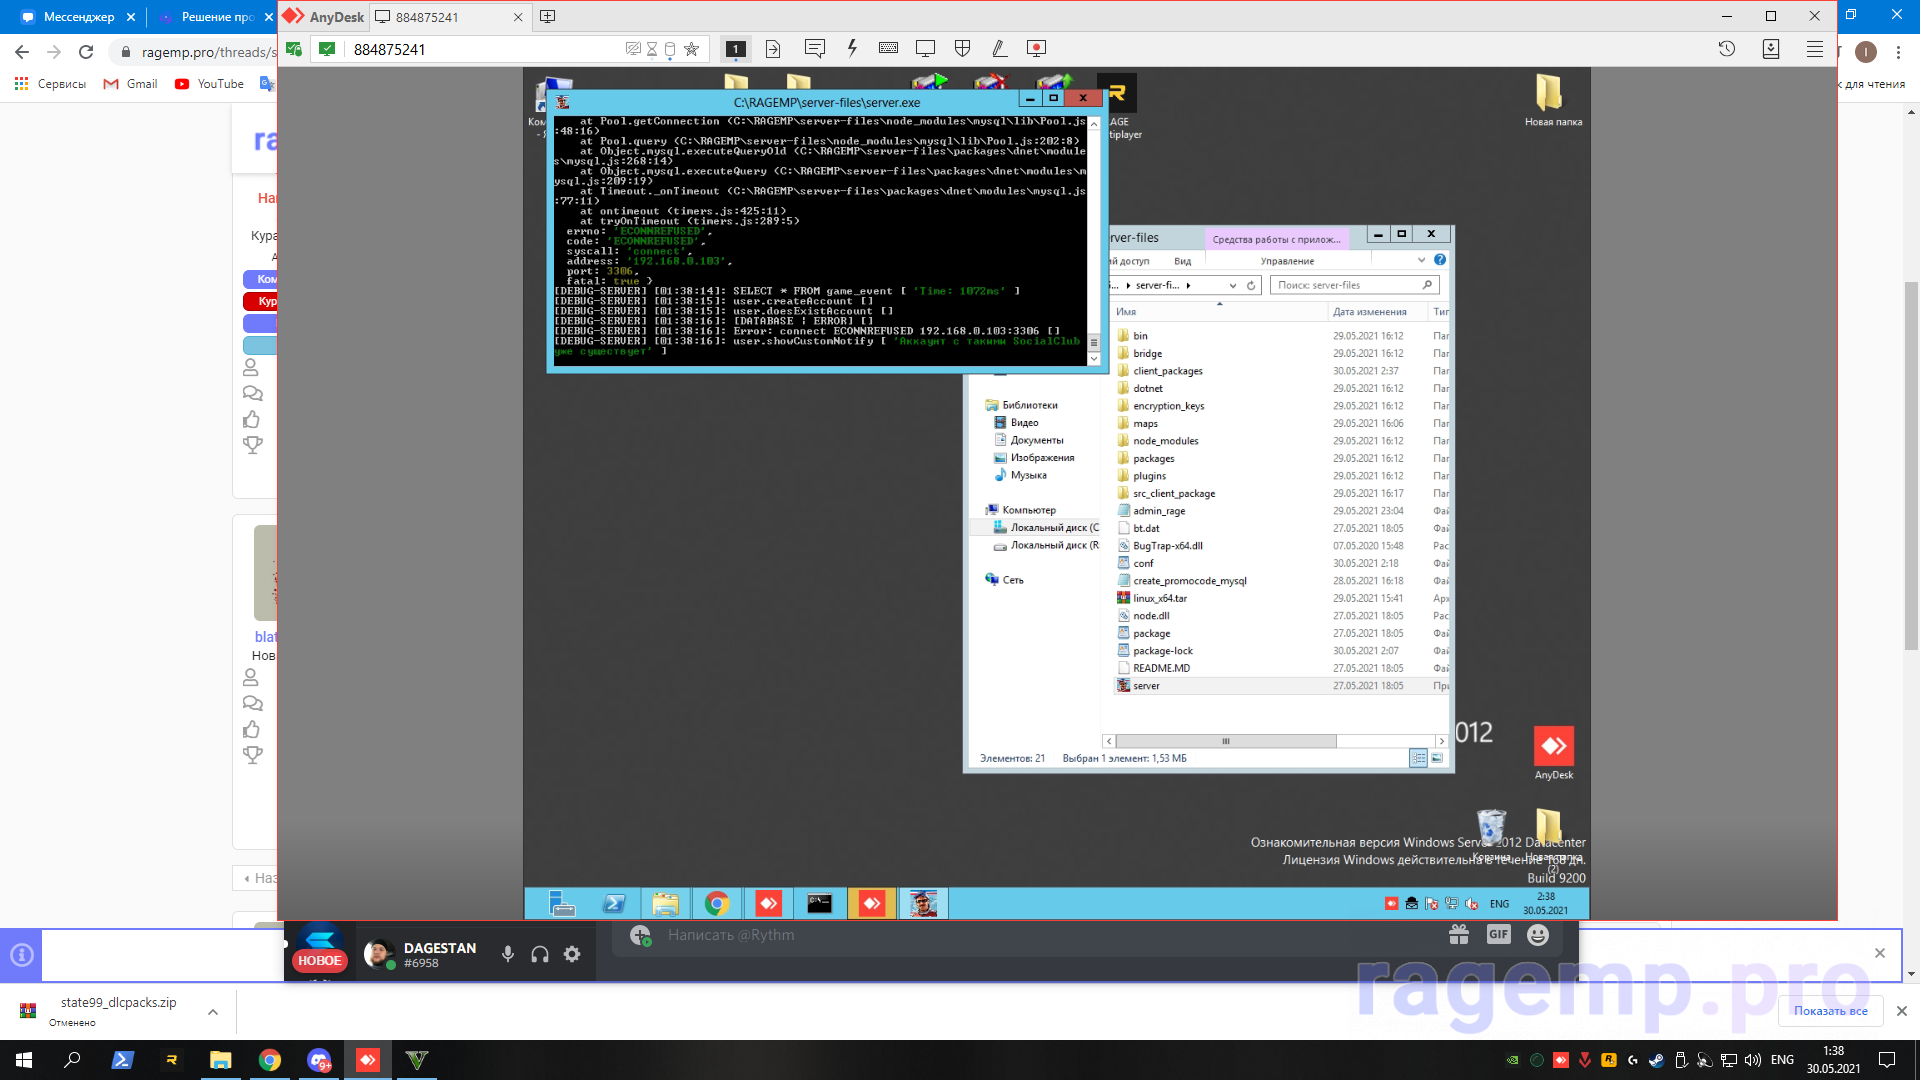The image size is (1920, 1080).
Task: Open Discord user settings gear
Action: (x=572, y=954)
